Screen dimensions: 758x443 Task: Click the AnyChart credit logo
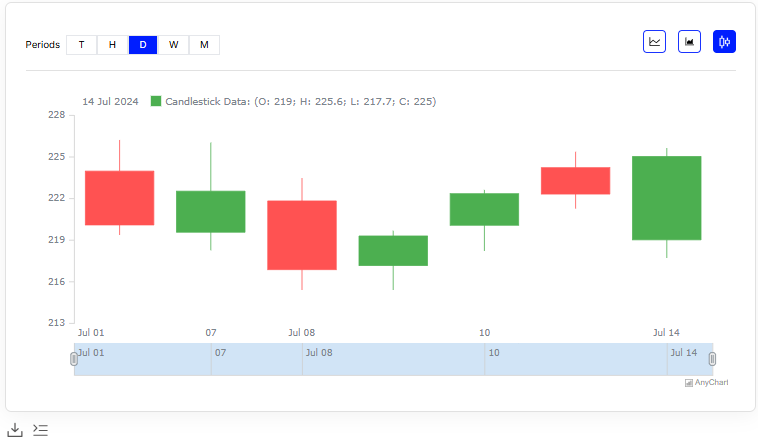706,382
